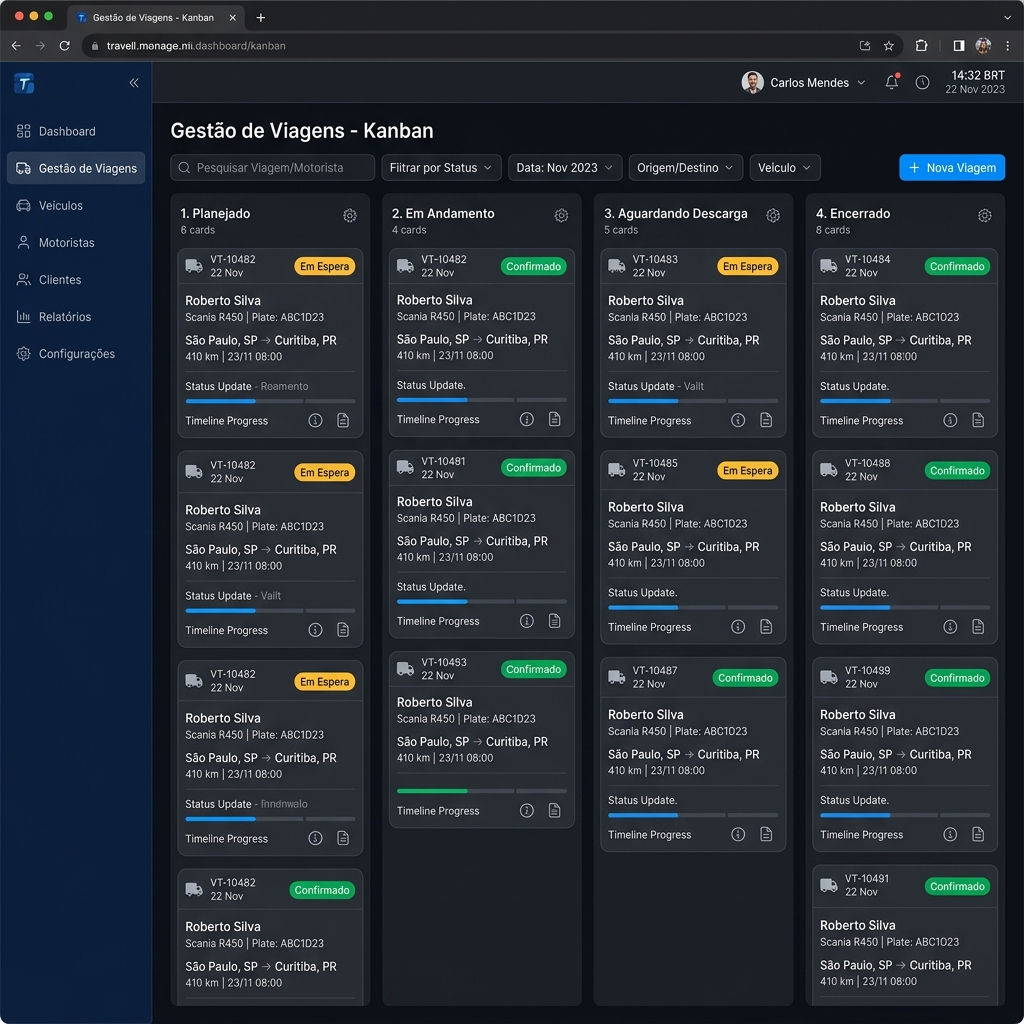1024x1024 pixels.
Task: Click info icon on VT-10485 card
Action: pyautogui.click(x=738, y=626)
